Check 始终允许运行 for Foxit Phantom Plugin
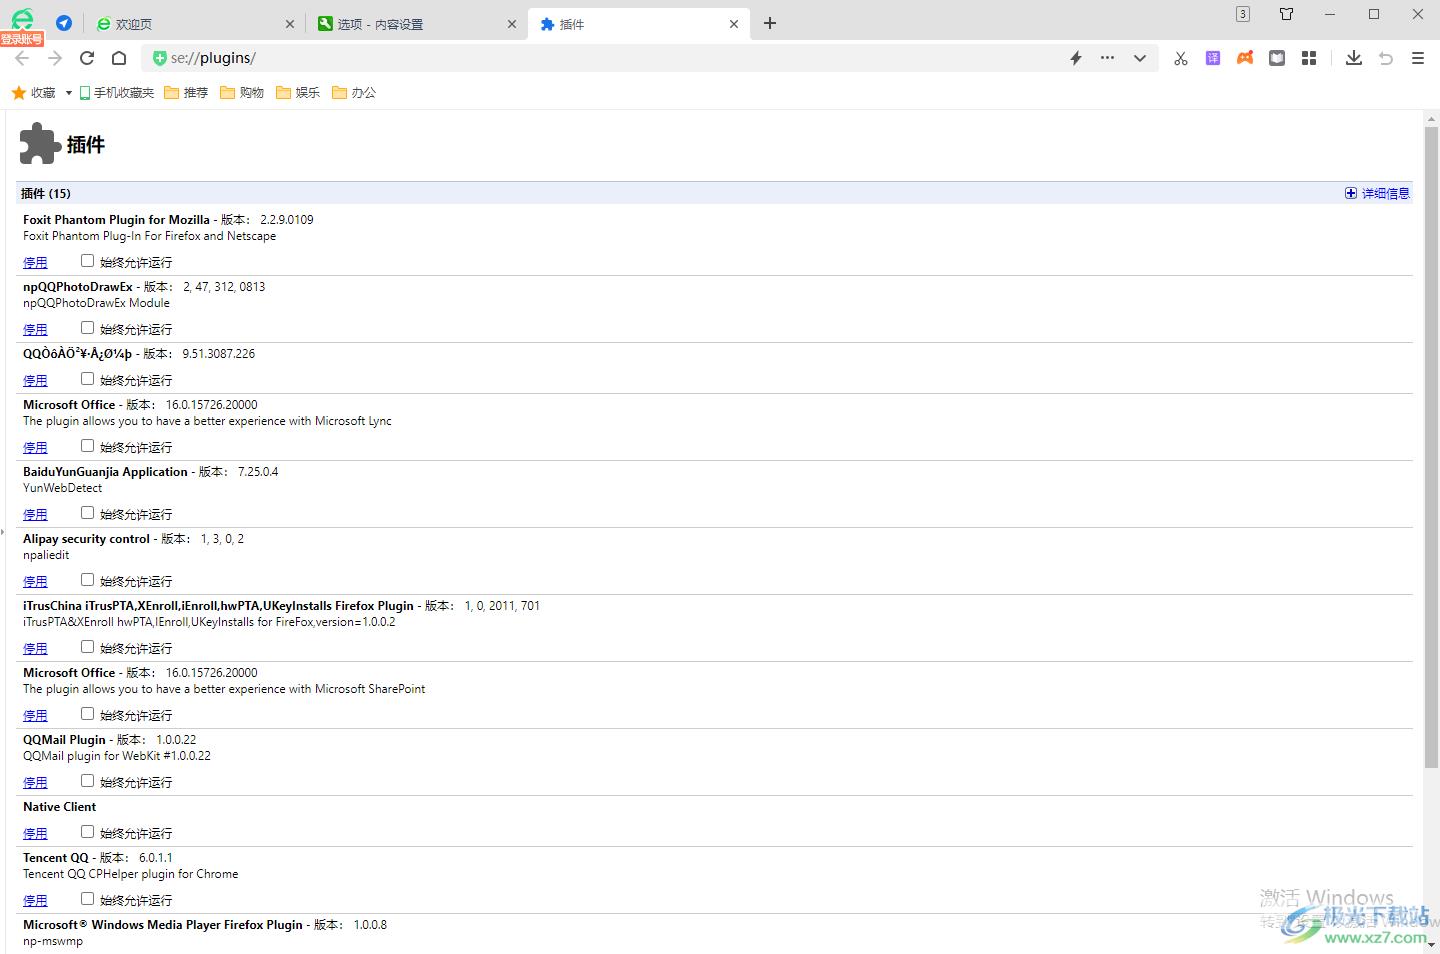Viewport: 1440px width, 954px height. point(87,261)
